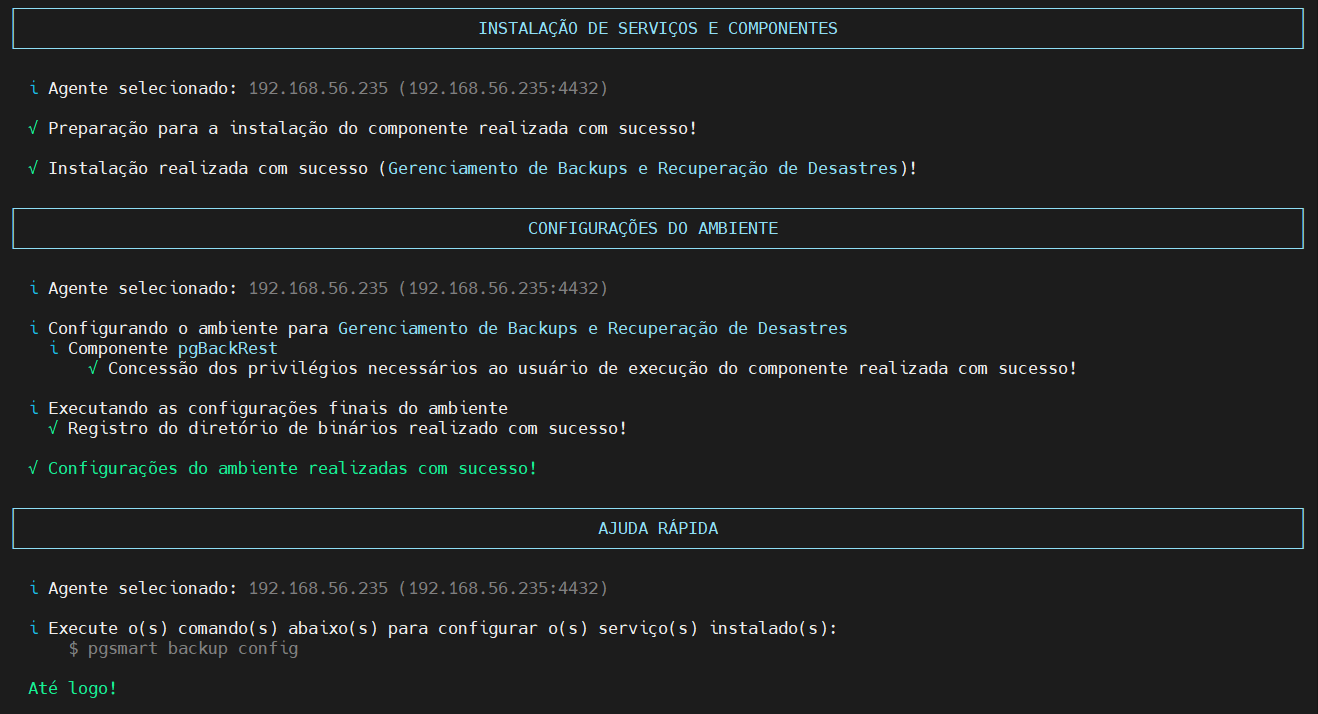
Task: Click 'Preparação para a instalação do componente' line
Action: [363, 128]
